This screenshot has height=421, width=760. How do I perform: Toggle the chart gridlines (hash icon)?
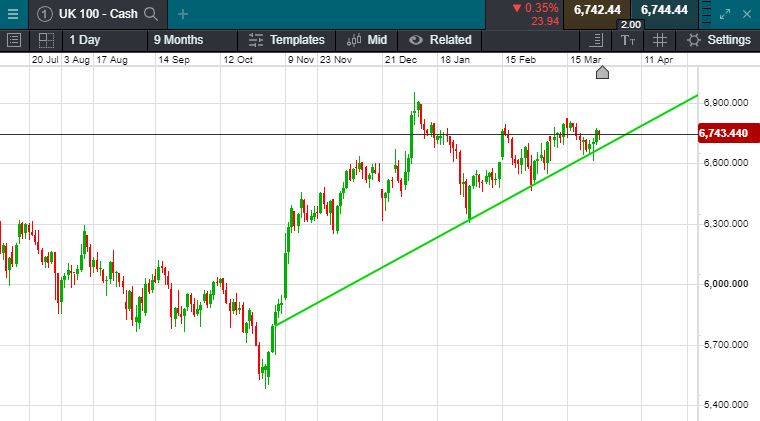click(x=659, y=40)
